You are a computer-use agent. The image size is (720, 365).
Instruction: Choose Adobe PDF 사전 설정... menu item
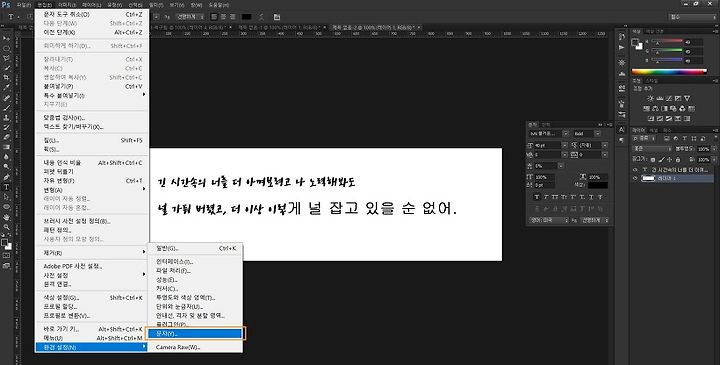(92, 266)
